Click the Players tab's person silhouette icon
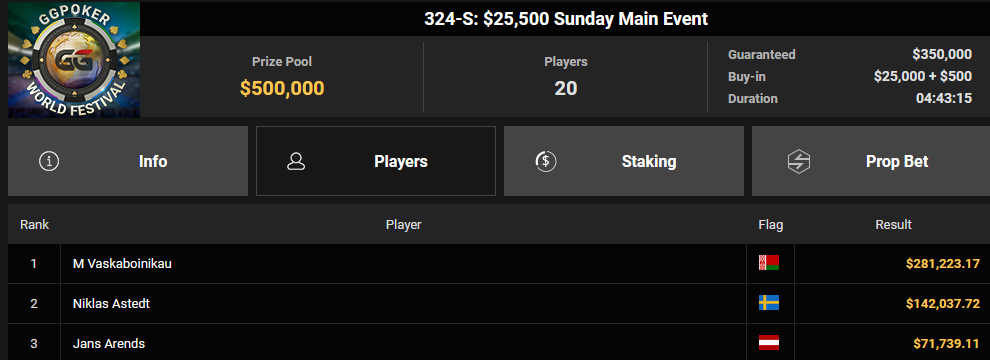Viewport: 990px width, 360px height. pos(295,161)
